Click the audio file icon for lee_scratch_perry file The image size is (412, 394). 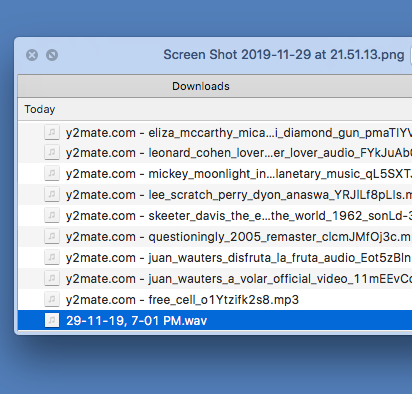52,195
